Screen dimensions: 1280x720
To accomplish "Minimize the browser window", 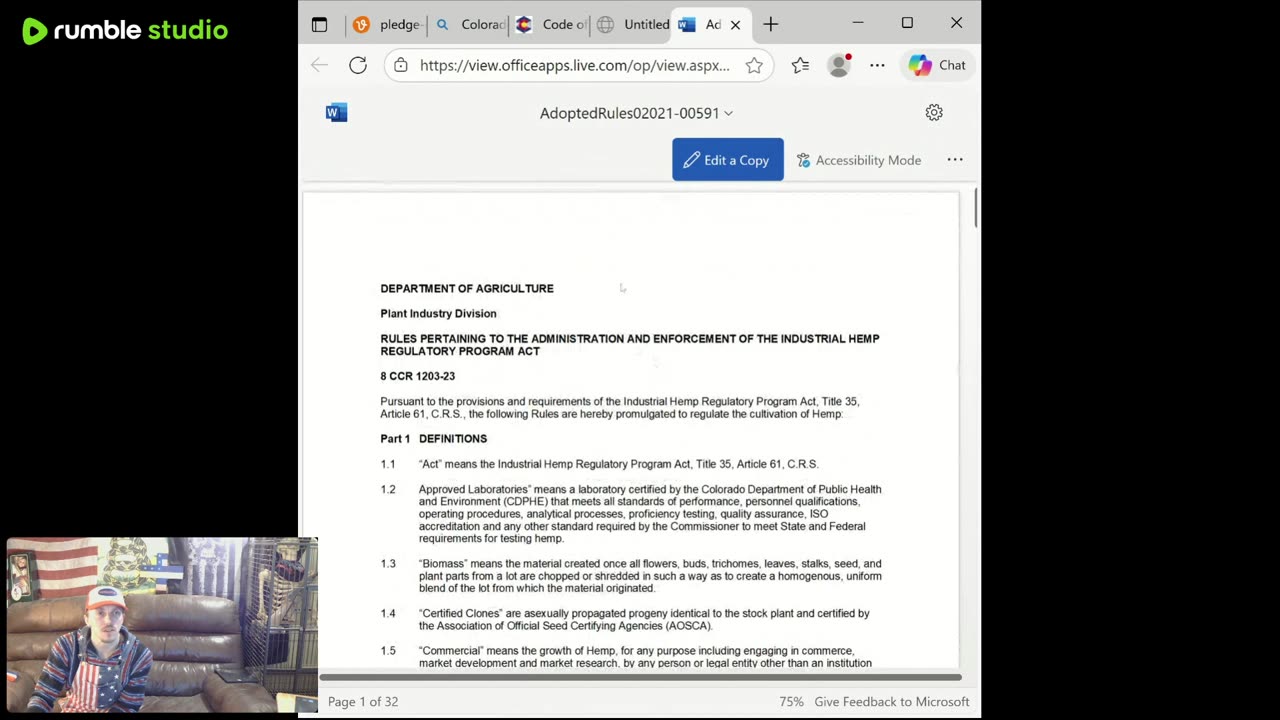I will coord(857,23).
